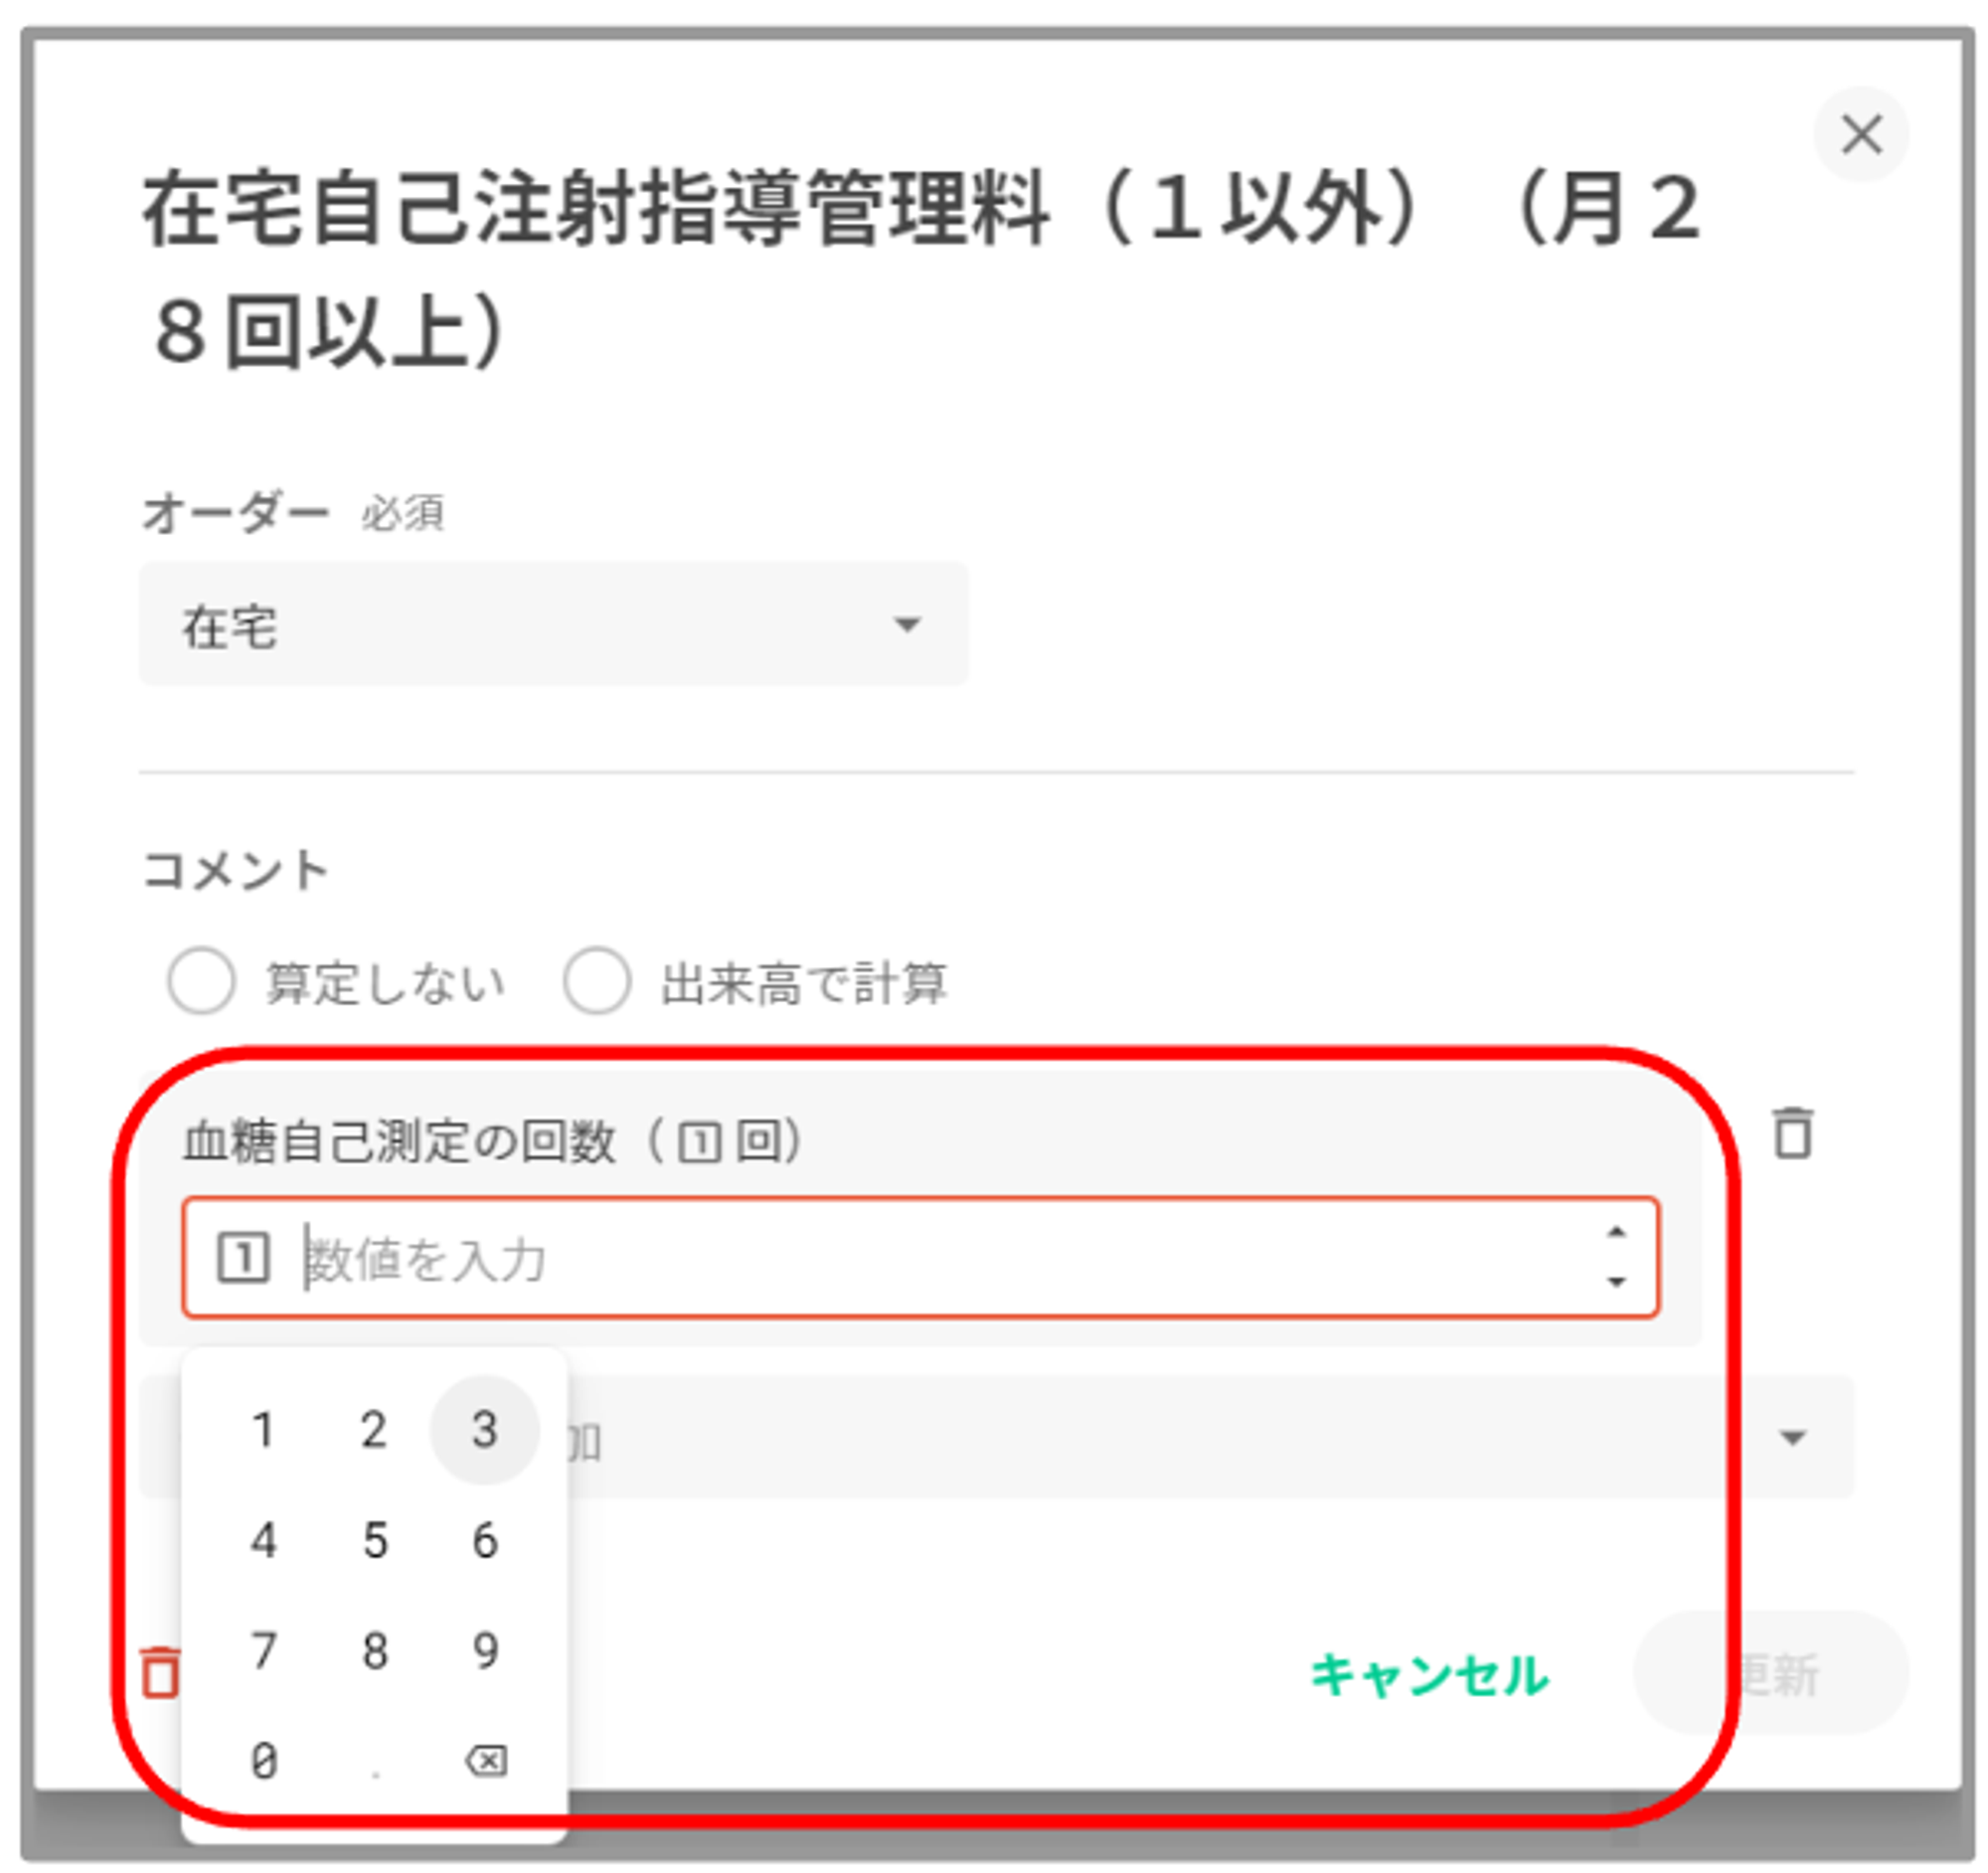Click the red trash icon at bottom left

click(160, 1672)
